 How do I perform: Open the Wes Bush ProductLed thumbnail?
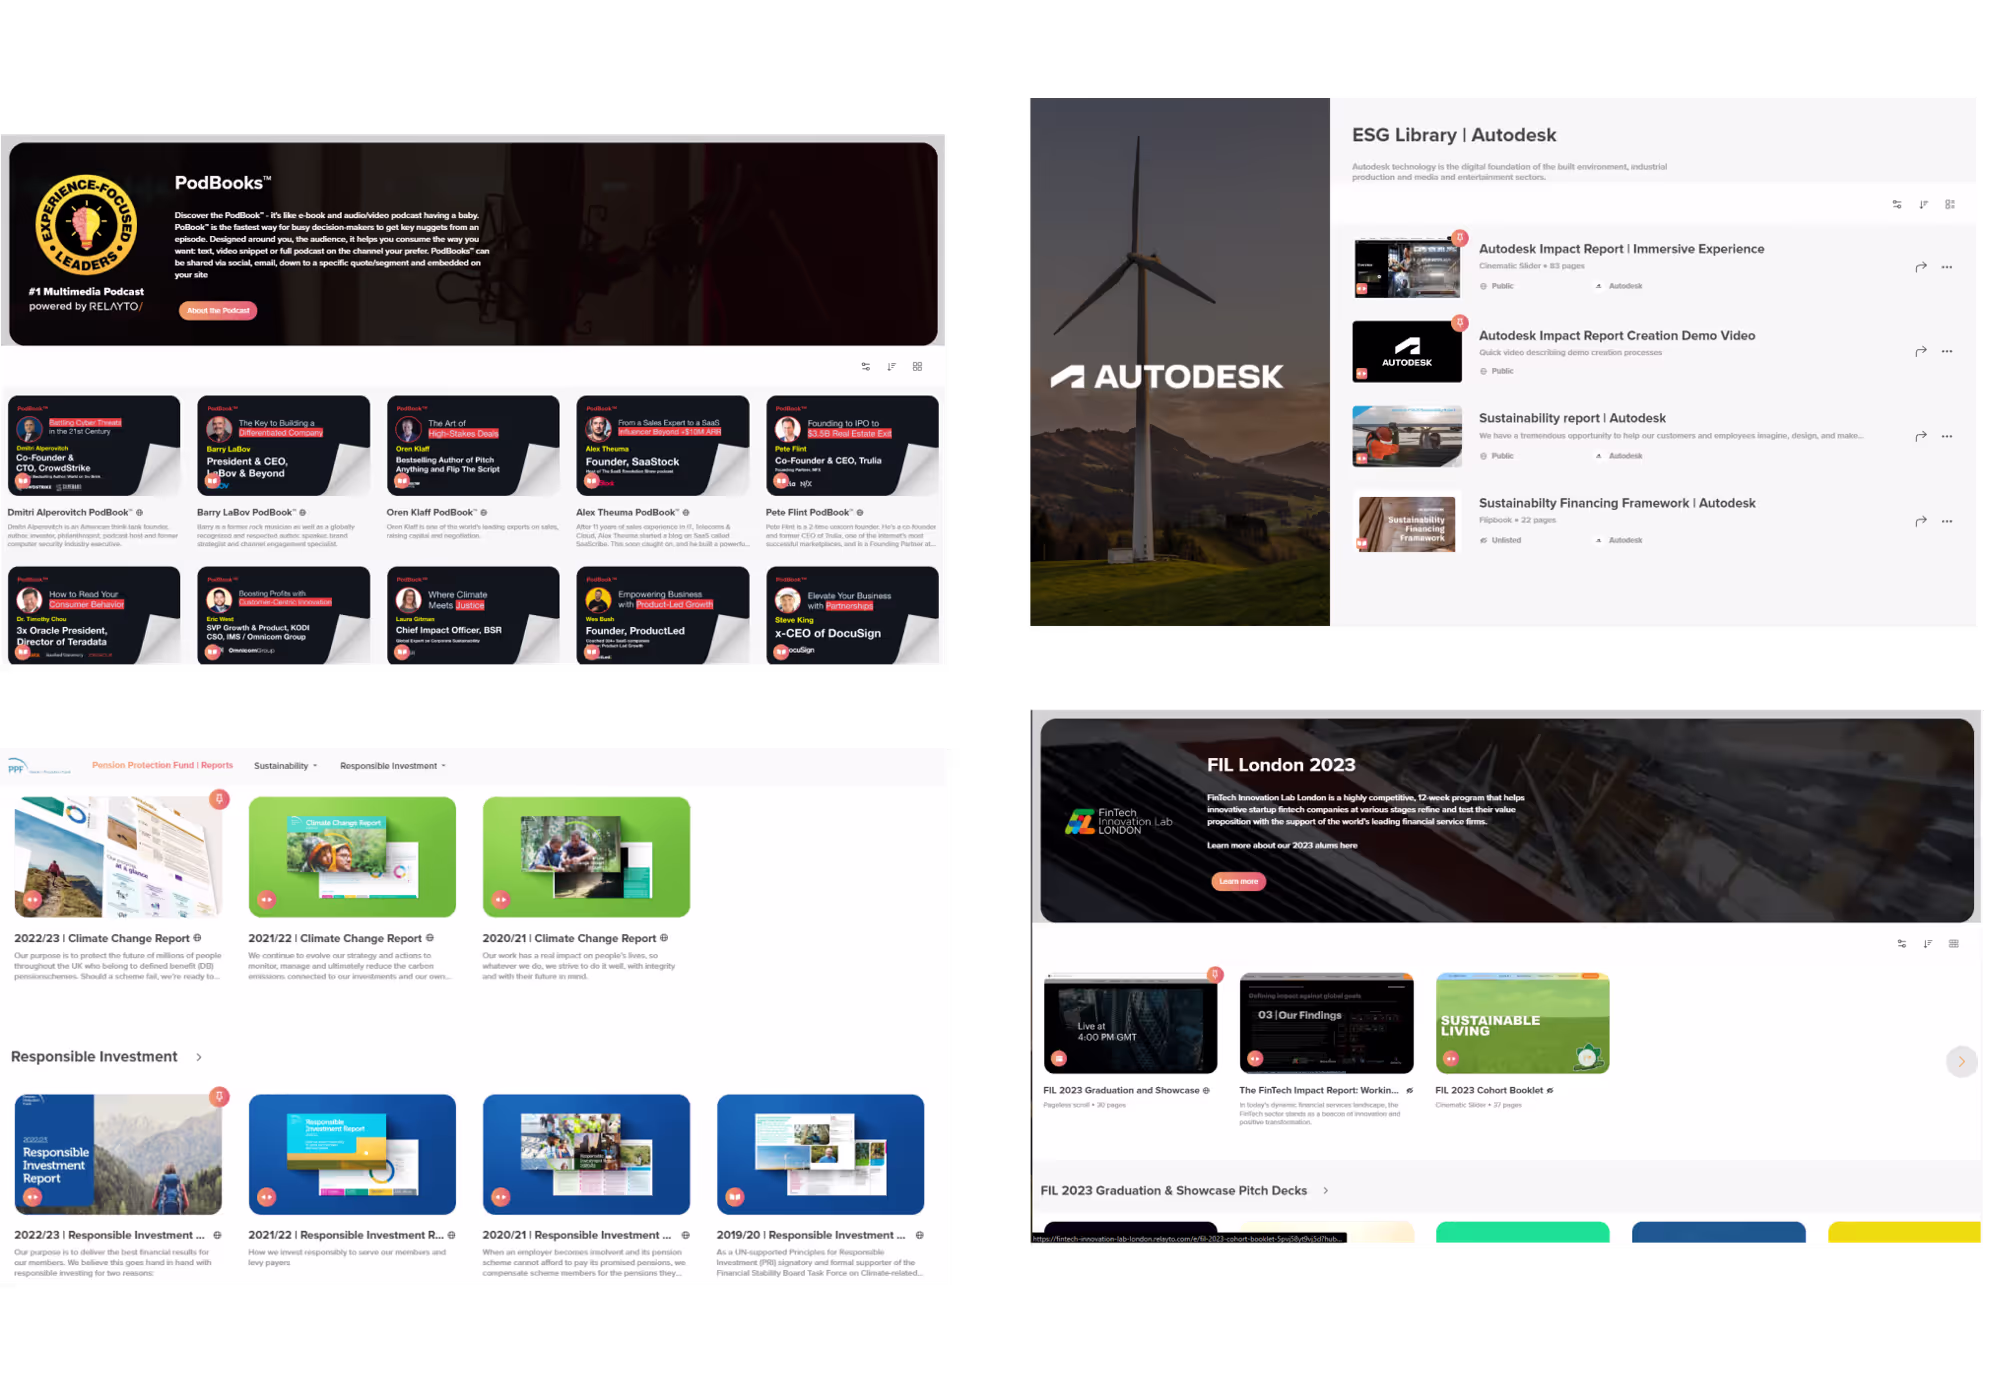point(663,616)
